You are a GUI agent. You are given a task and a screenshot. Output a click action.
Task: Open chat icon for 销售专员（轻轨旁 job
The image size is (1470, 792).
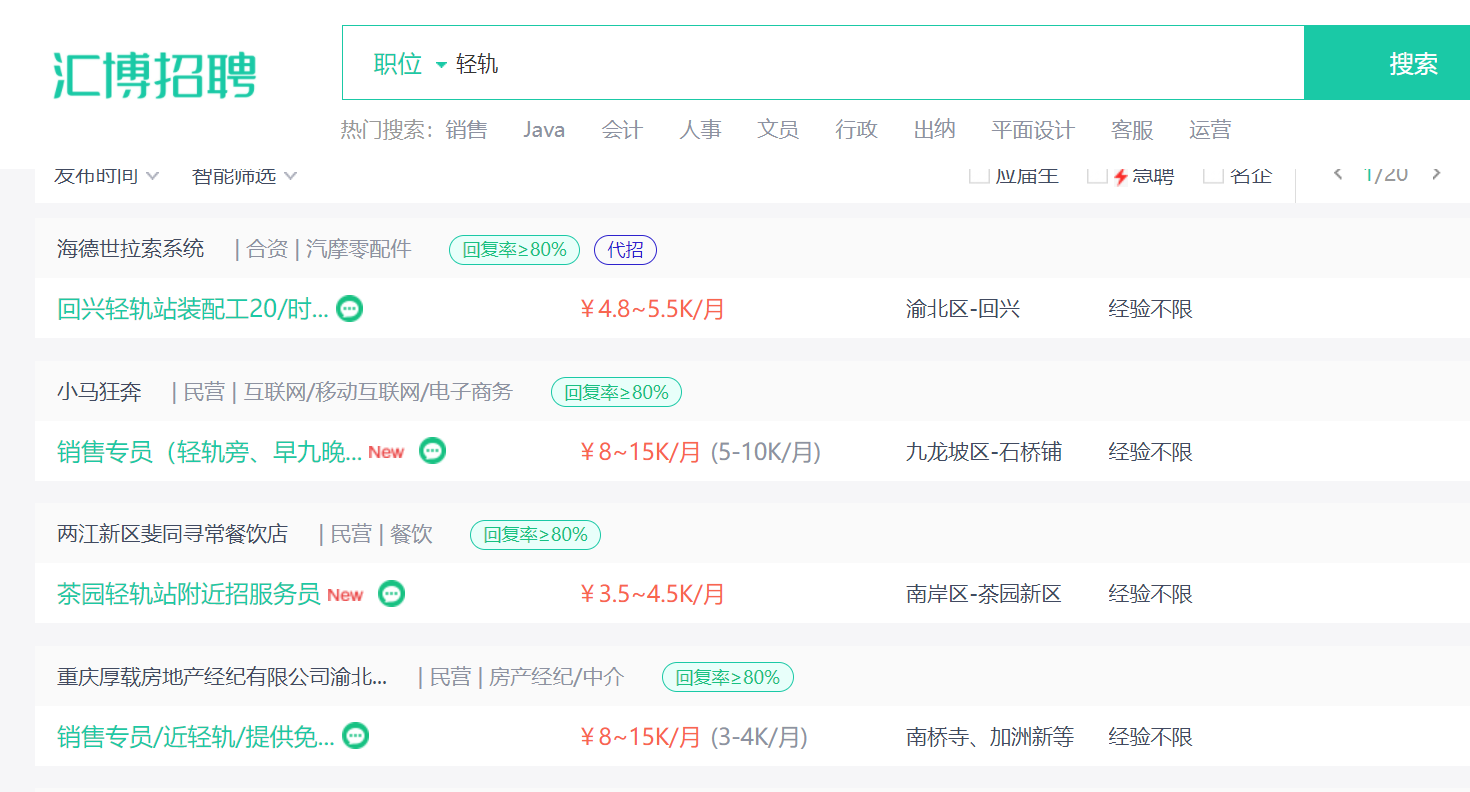coord(432,451)
